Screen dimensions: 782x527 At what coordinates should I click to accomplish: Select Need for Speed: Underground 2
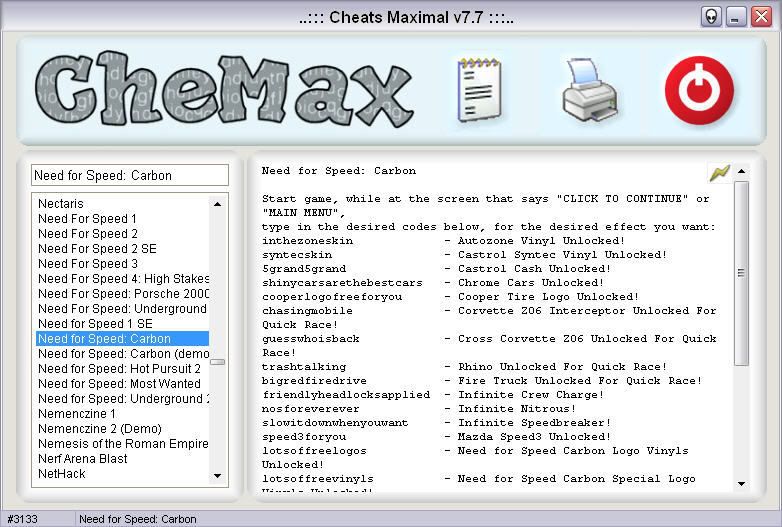tap(123, 398)
